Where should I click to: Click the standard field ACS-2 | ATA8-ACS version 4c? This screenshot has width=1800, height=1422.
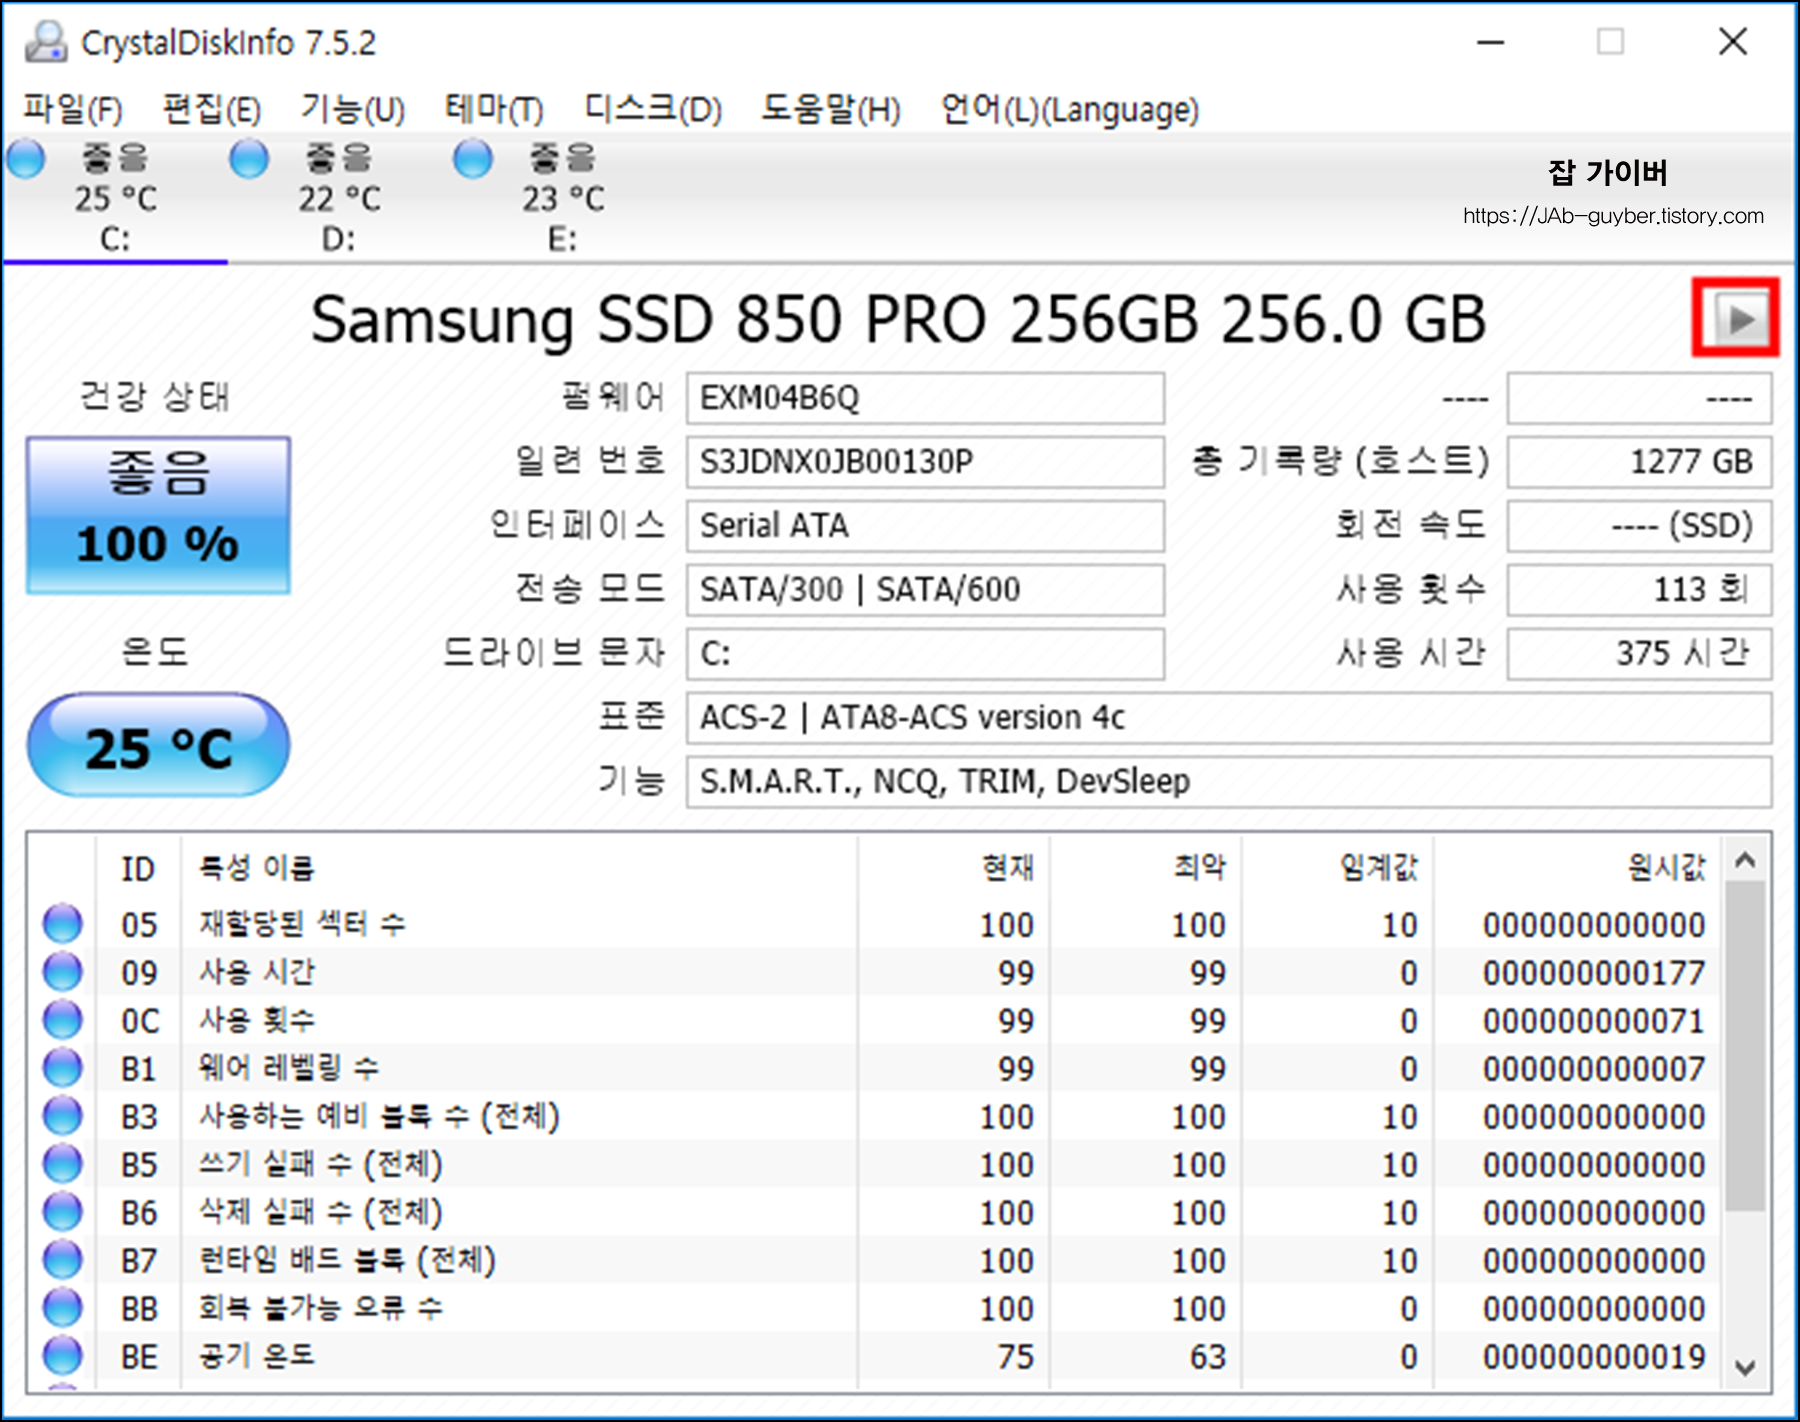coord(1229,718)
